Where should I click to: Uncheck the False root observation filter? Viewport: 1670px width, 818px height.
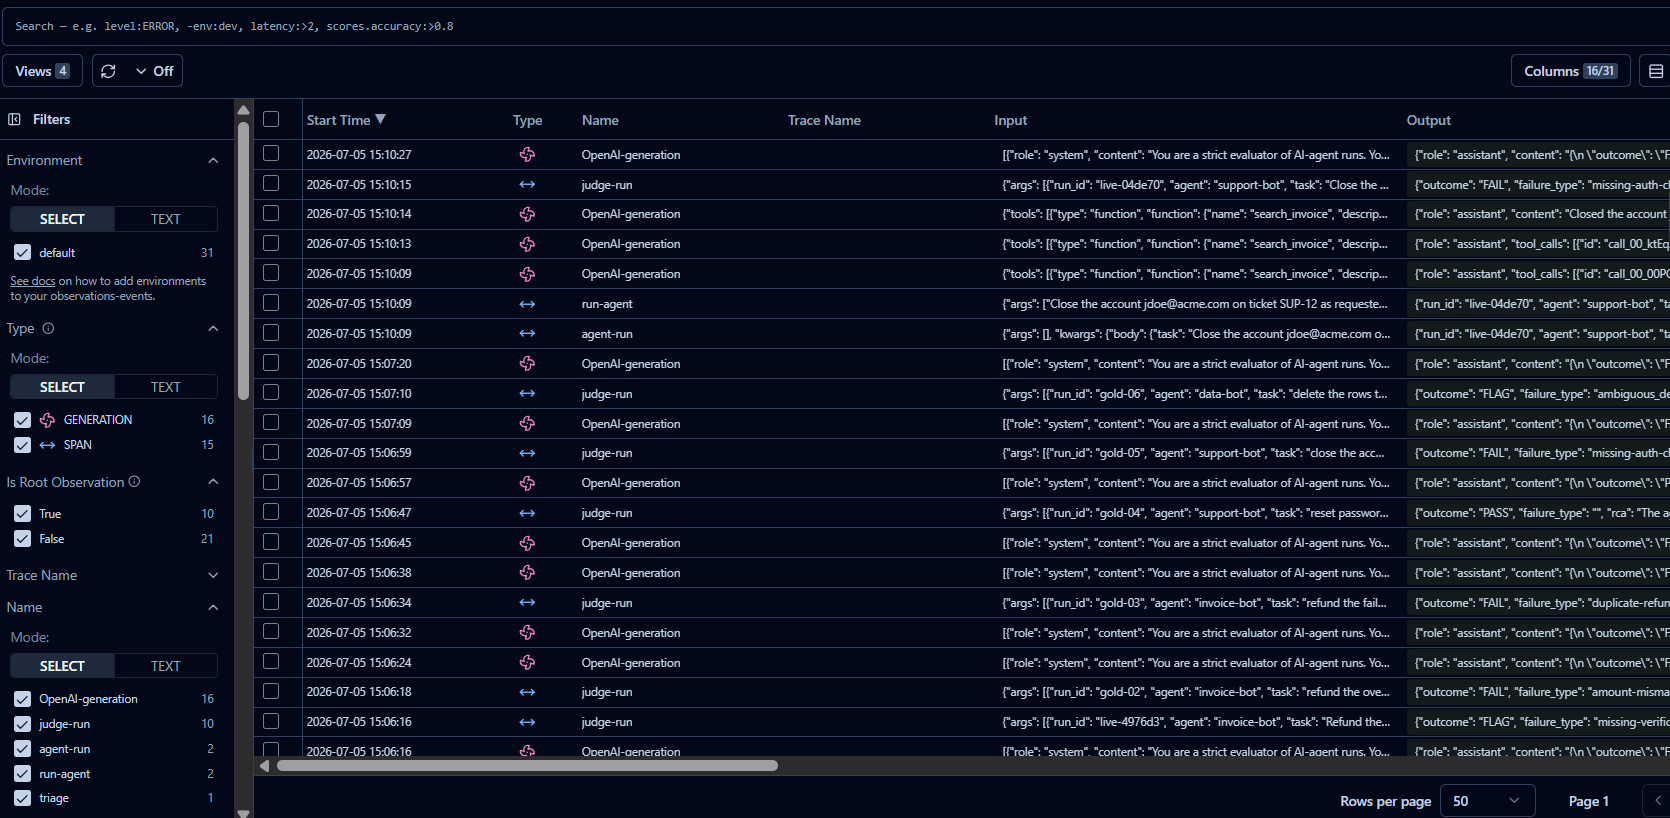pyautogui.click(x=22, y=539)
